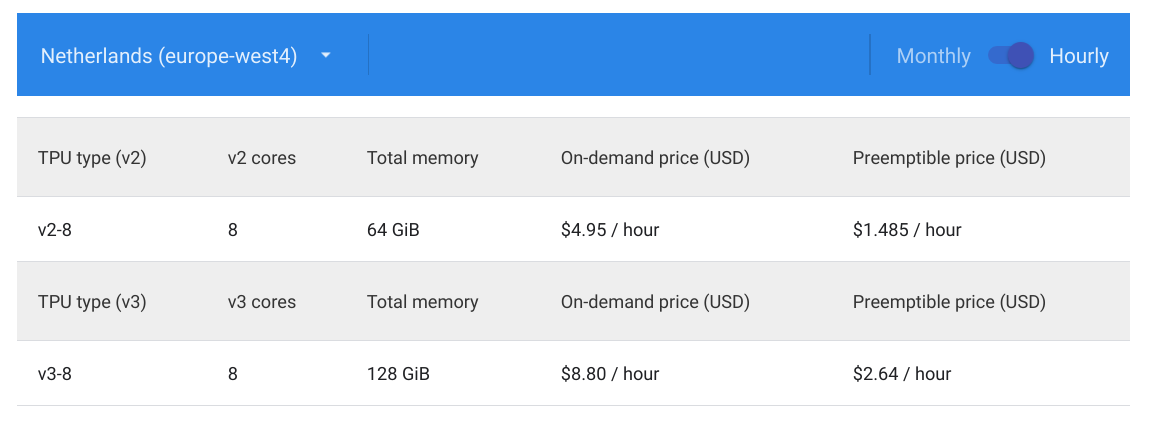The width and height of the screenshot is (1153, 431).
Task: Click the v2 cores column header
Action: click(262, 158)
